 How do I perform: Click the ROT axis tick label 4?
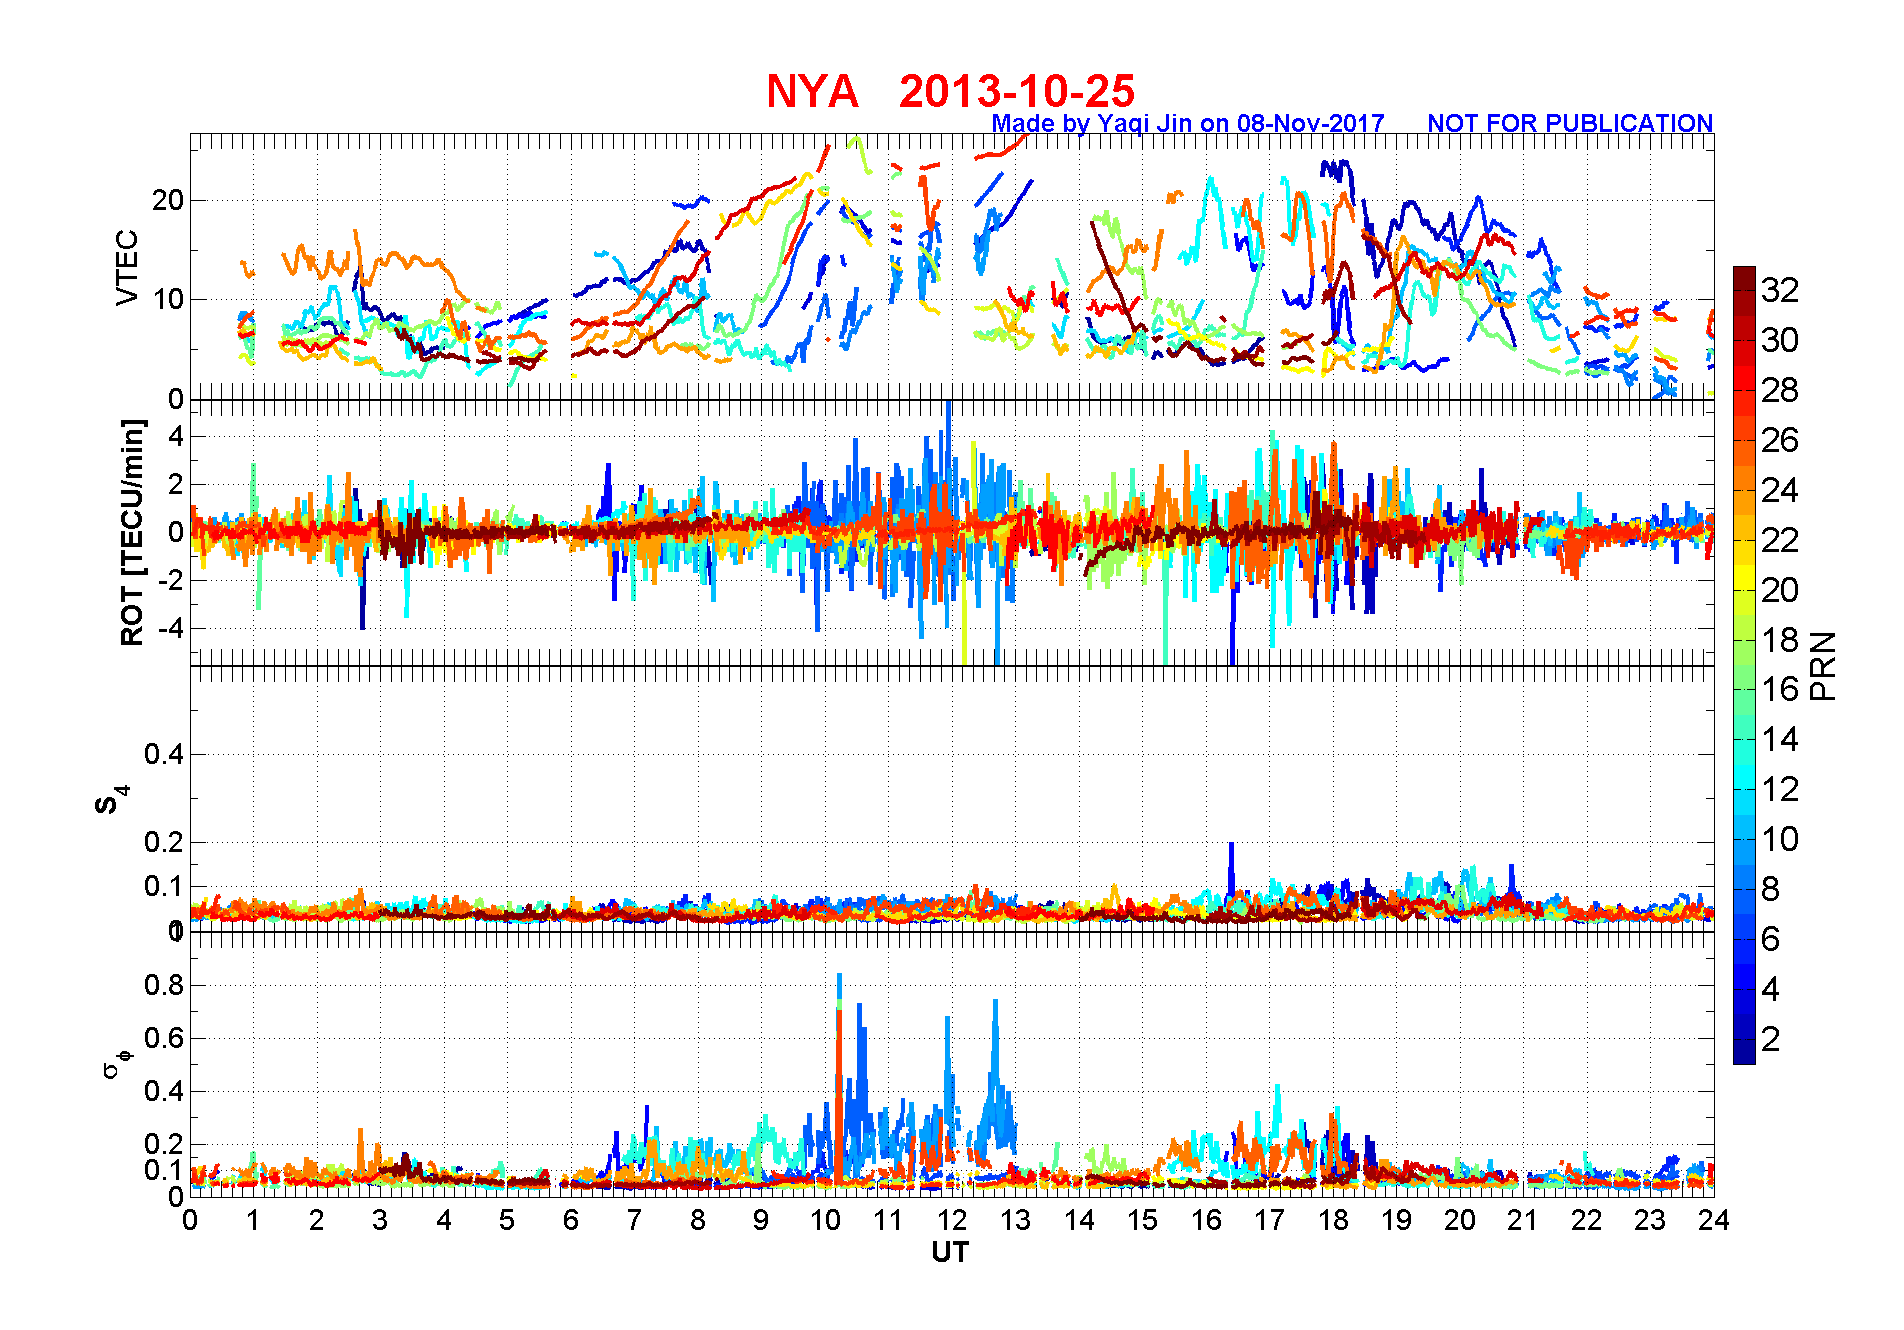[176, 436]
